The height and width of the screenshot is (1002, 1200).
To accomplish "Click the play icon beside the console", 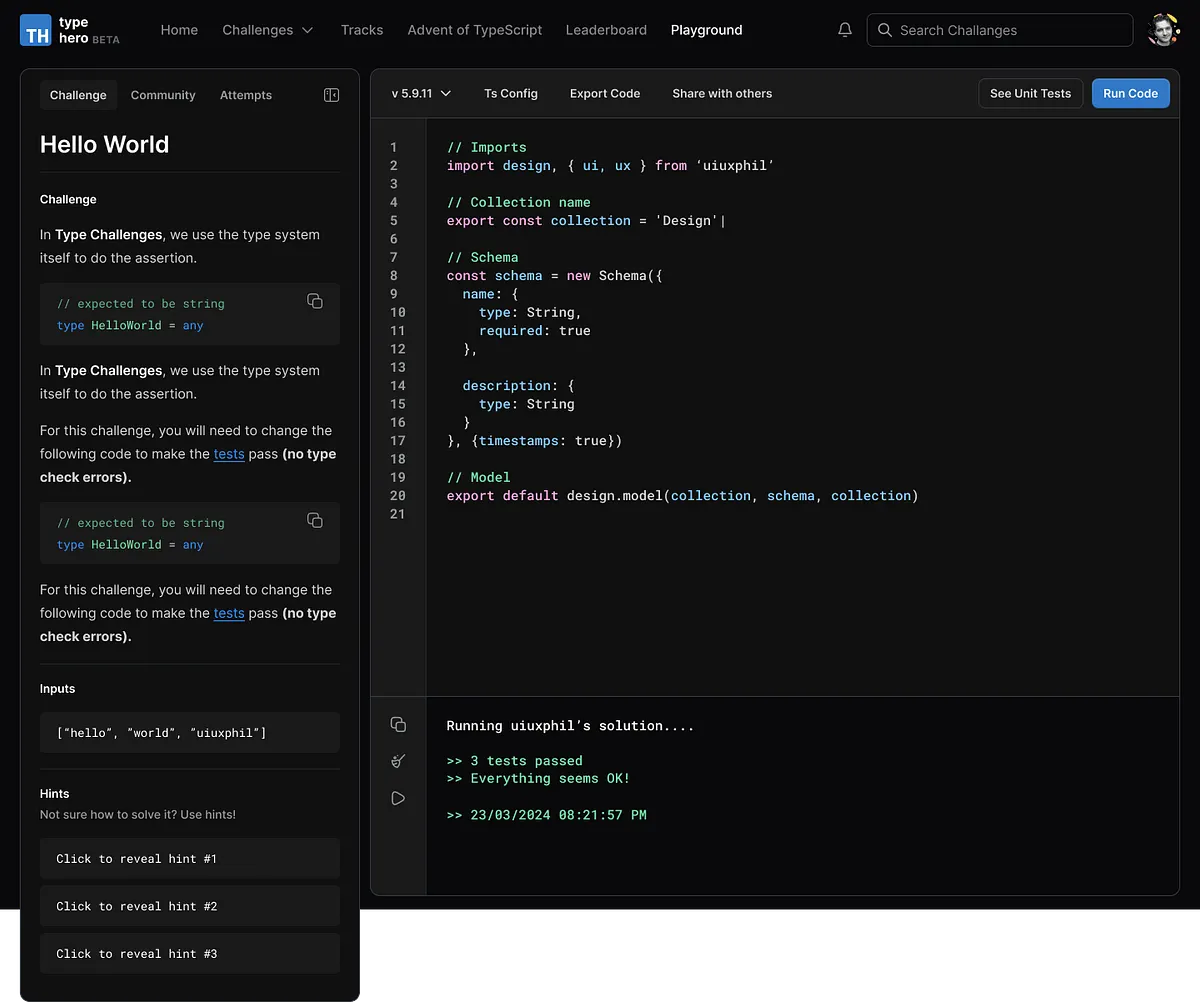I will [x=398, y=798].
